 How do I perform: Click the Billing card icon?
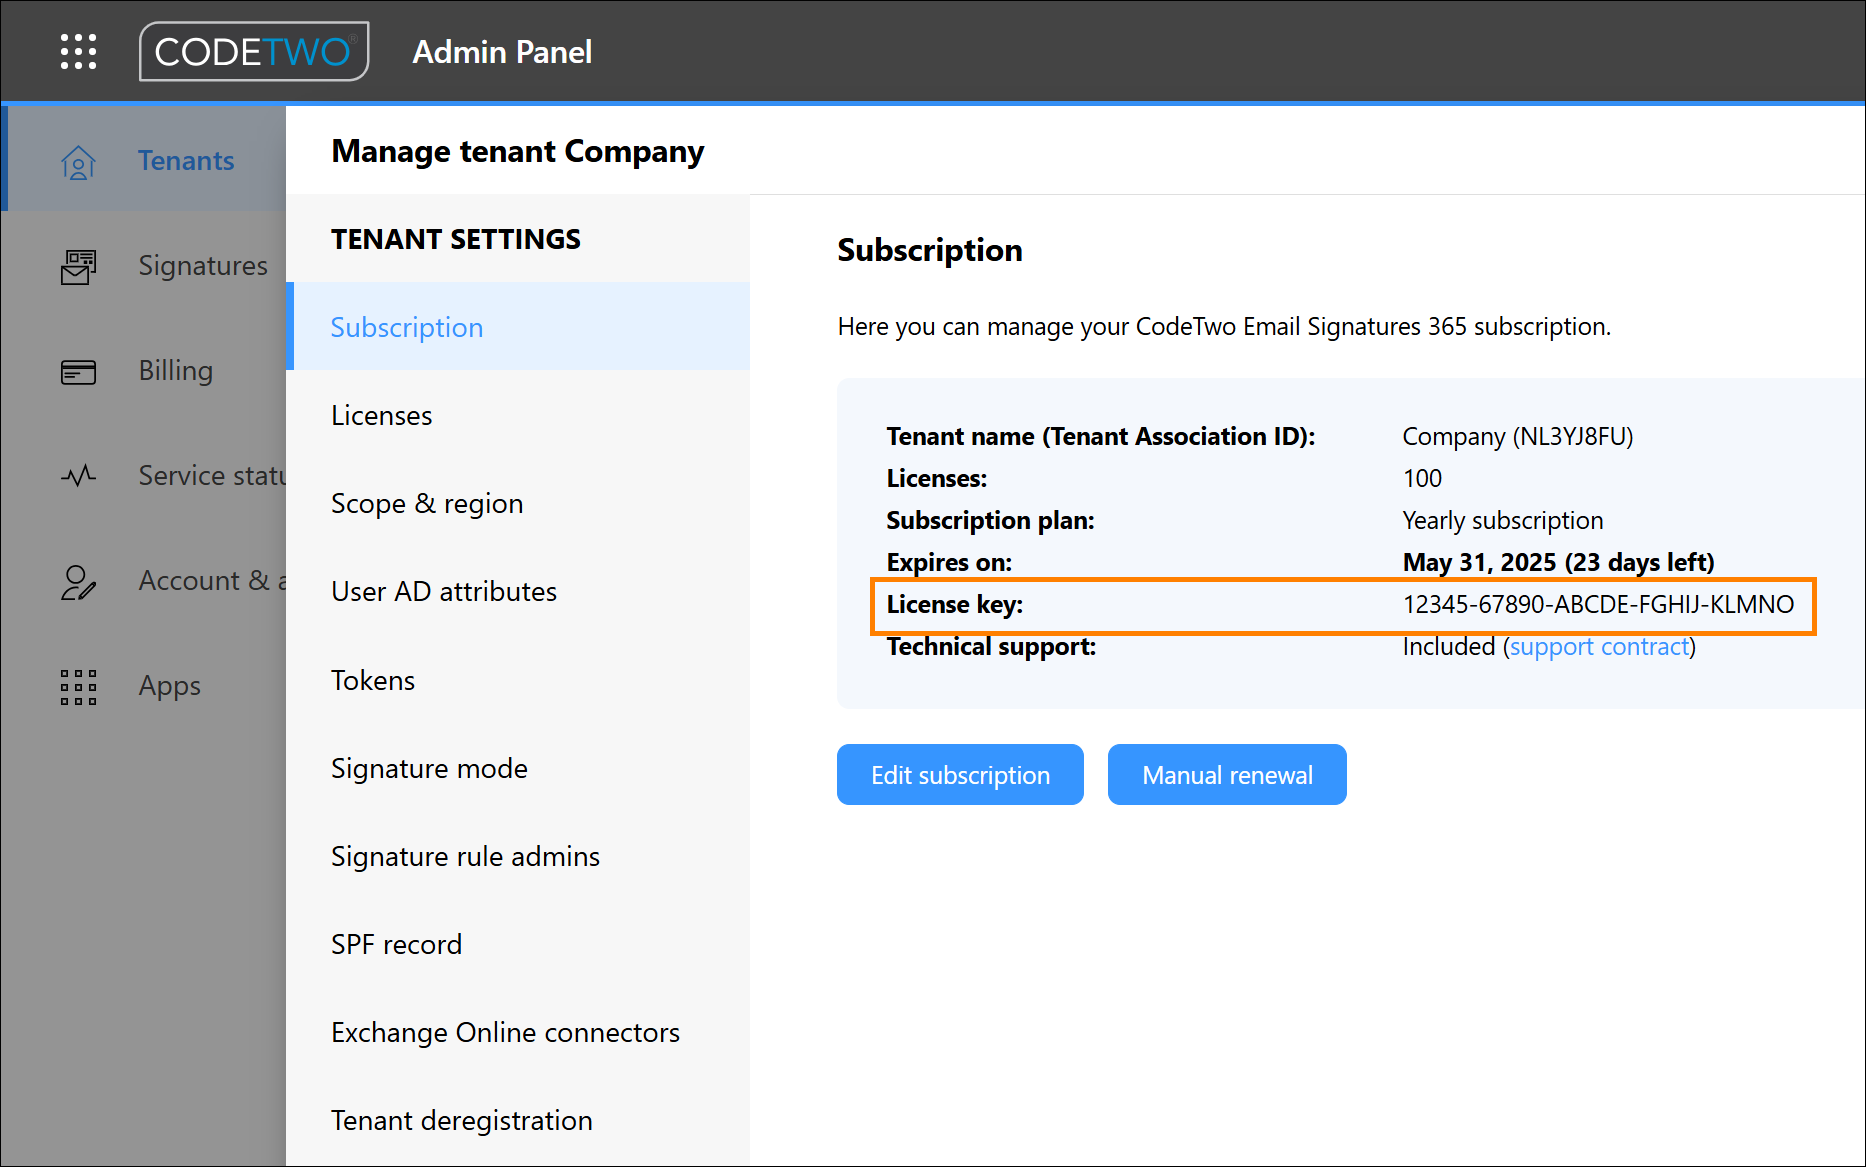click(78, 371)
